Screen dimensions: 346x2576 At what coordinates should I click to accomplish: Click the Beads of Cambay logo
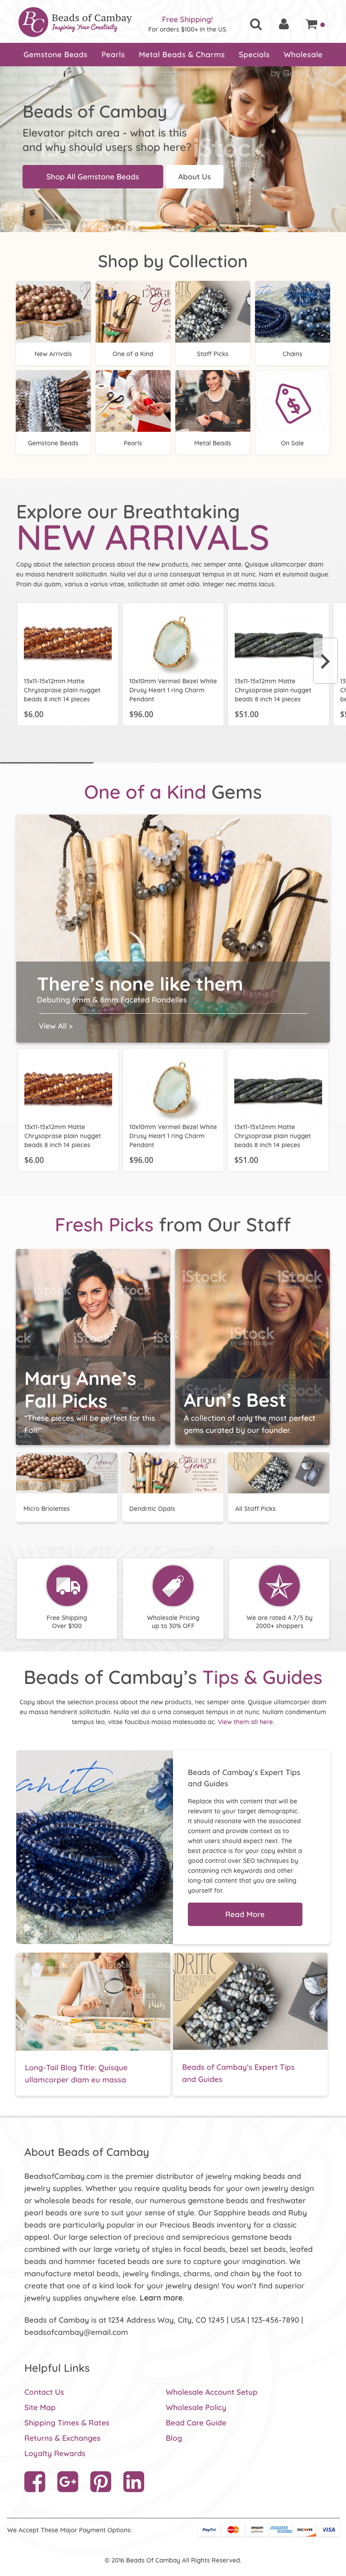[76, 22]
